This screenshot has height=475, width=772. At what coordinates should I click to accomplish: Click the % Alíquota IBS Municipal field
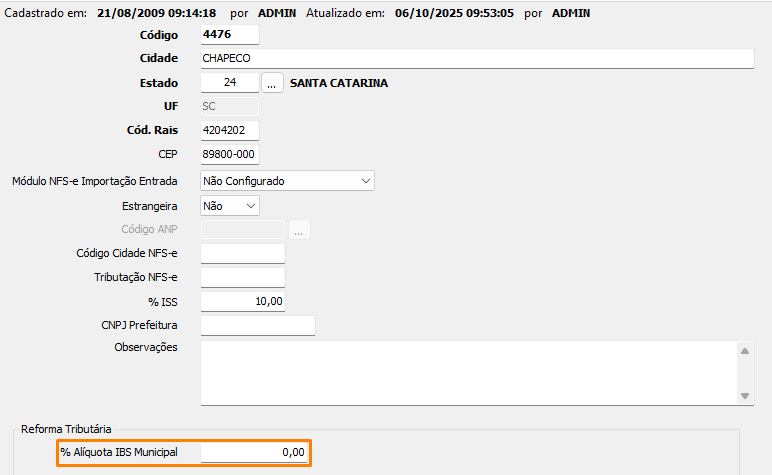254,453
